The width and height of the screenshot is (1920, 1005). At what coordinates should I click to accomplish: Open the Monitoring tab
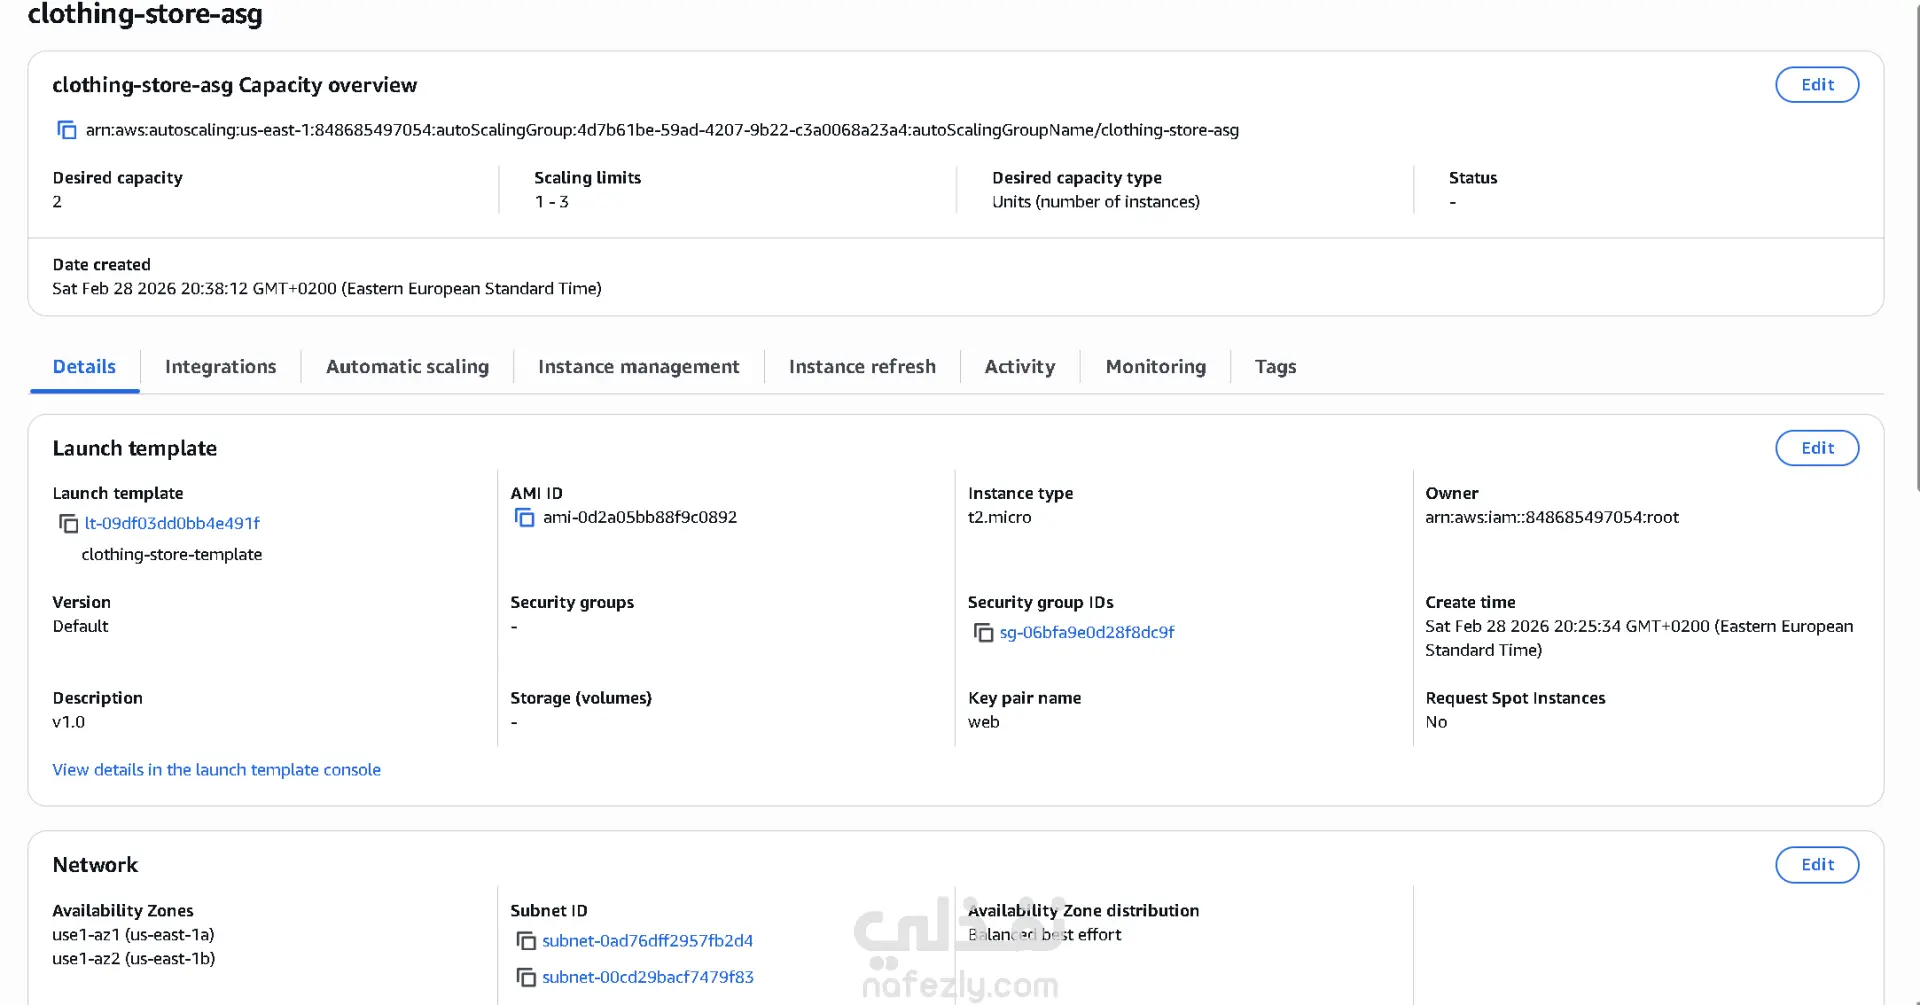click(x=1155, y=367)
